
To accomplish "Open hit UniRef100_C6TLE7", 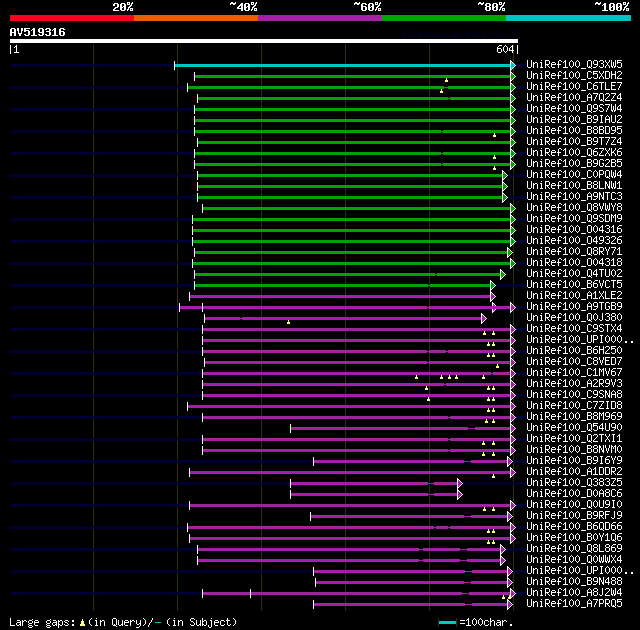I will tap(574, 87).
